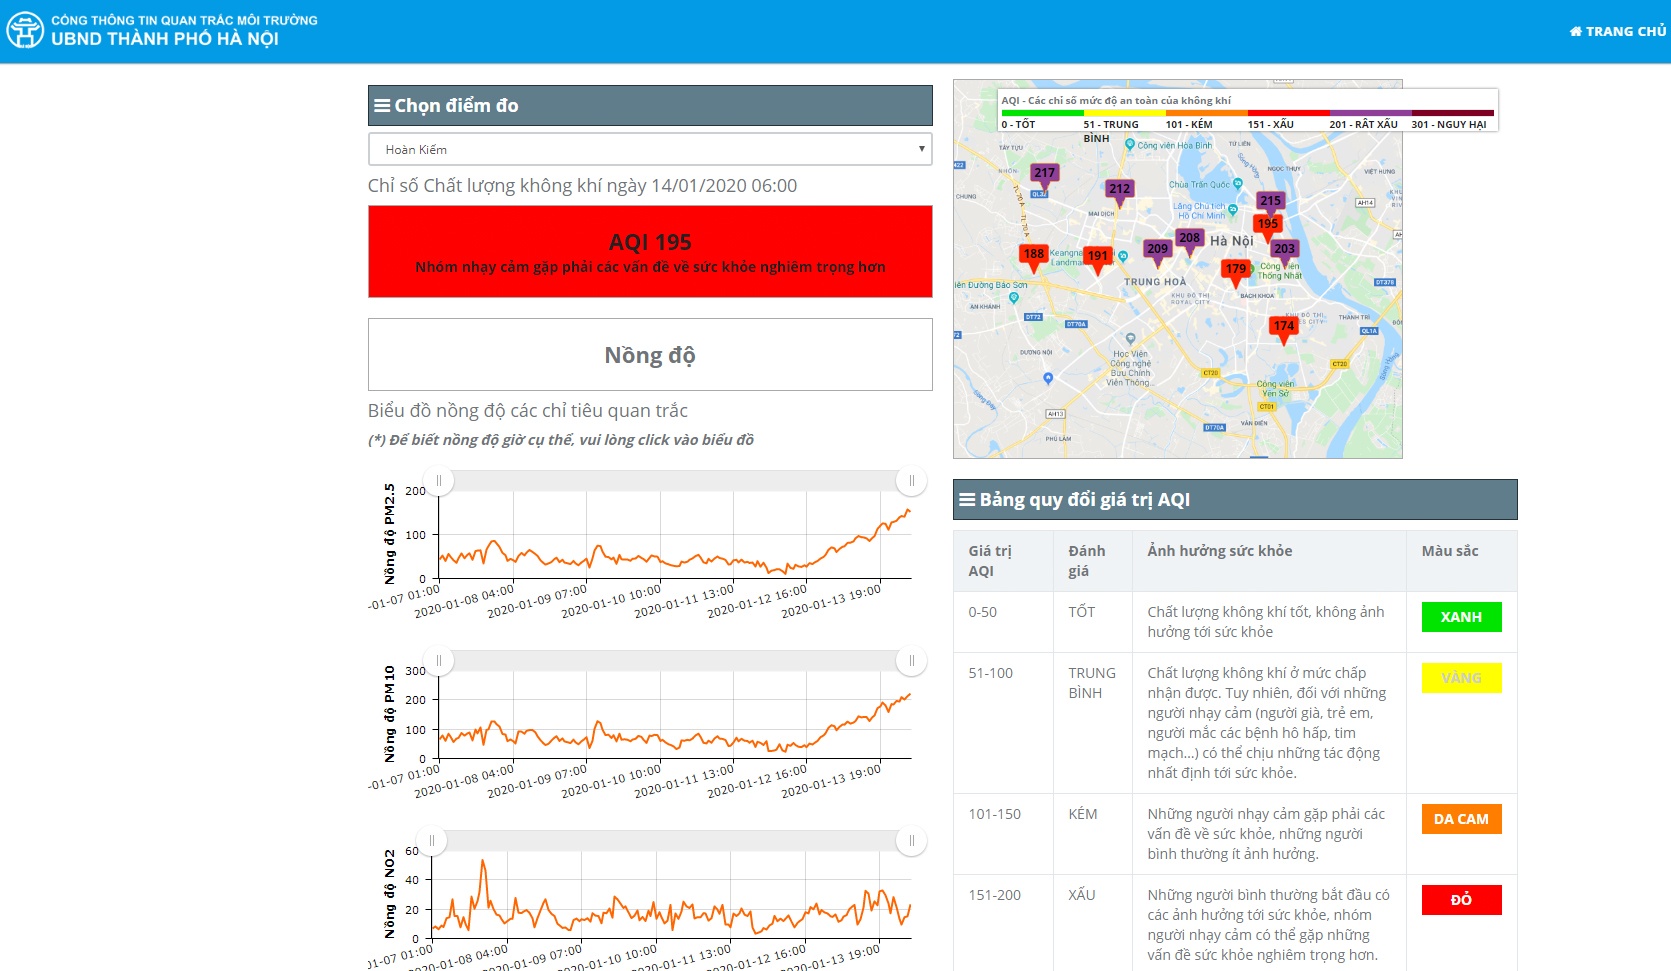This screenshot has width=1671, height=971.
Task: Click right range handle of NO2 chart
Action: point(911,841)
